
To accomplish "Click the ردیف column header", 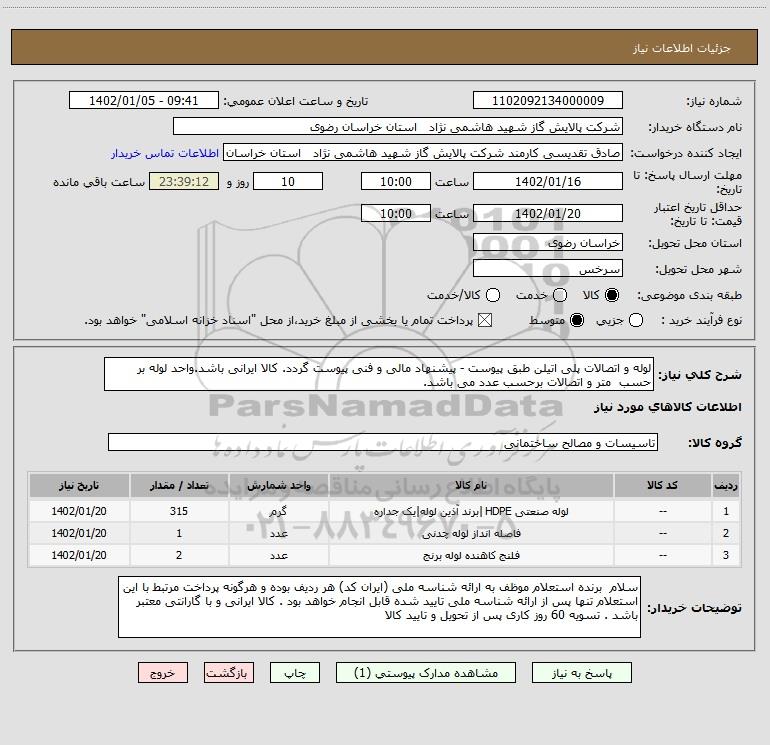I will tap(726, 485).
